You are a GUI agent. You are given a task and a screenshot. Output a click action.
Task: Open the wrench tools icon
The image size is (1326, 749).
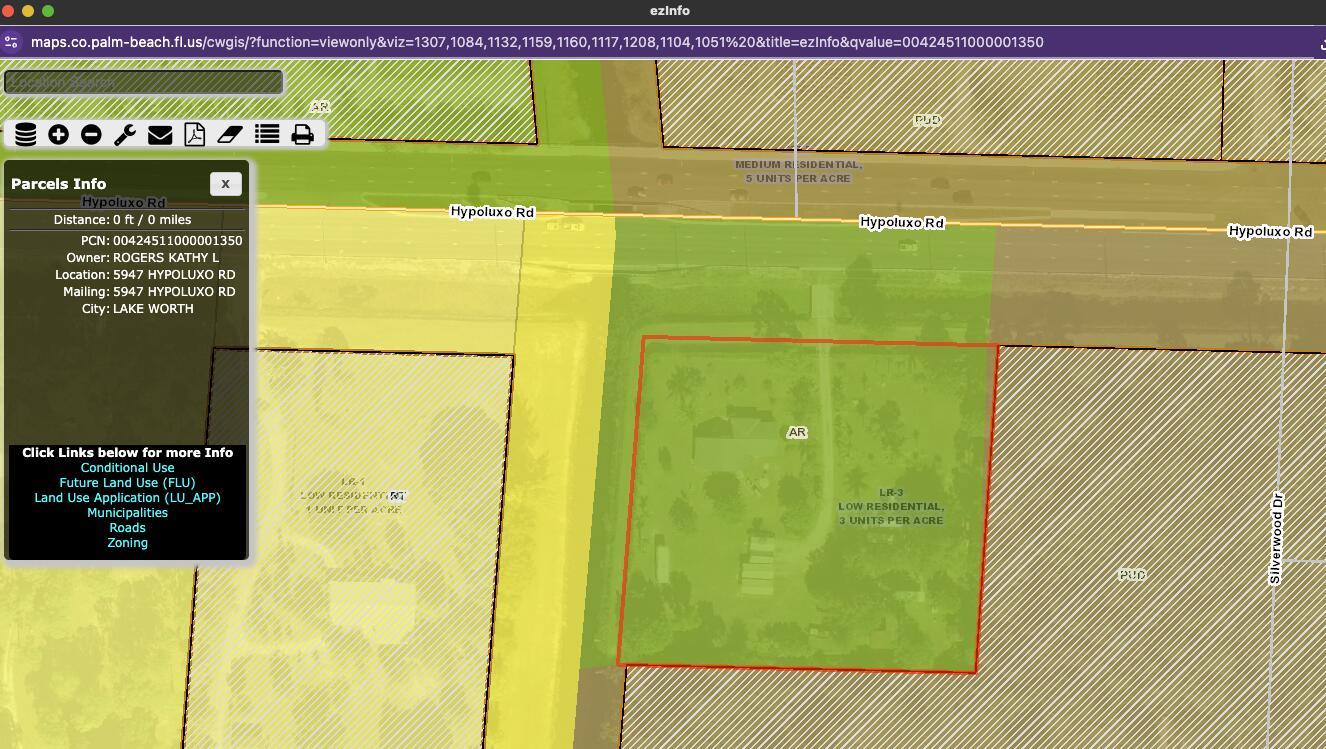125,134
